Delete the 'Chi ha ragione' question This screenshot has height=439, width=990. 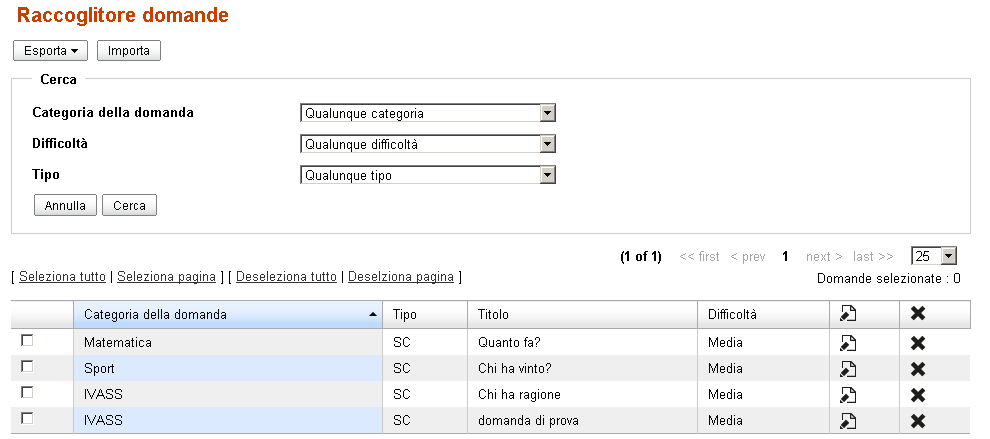coord(917,395)
